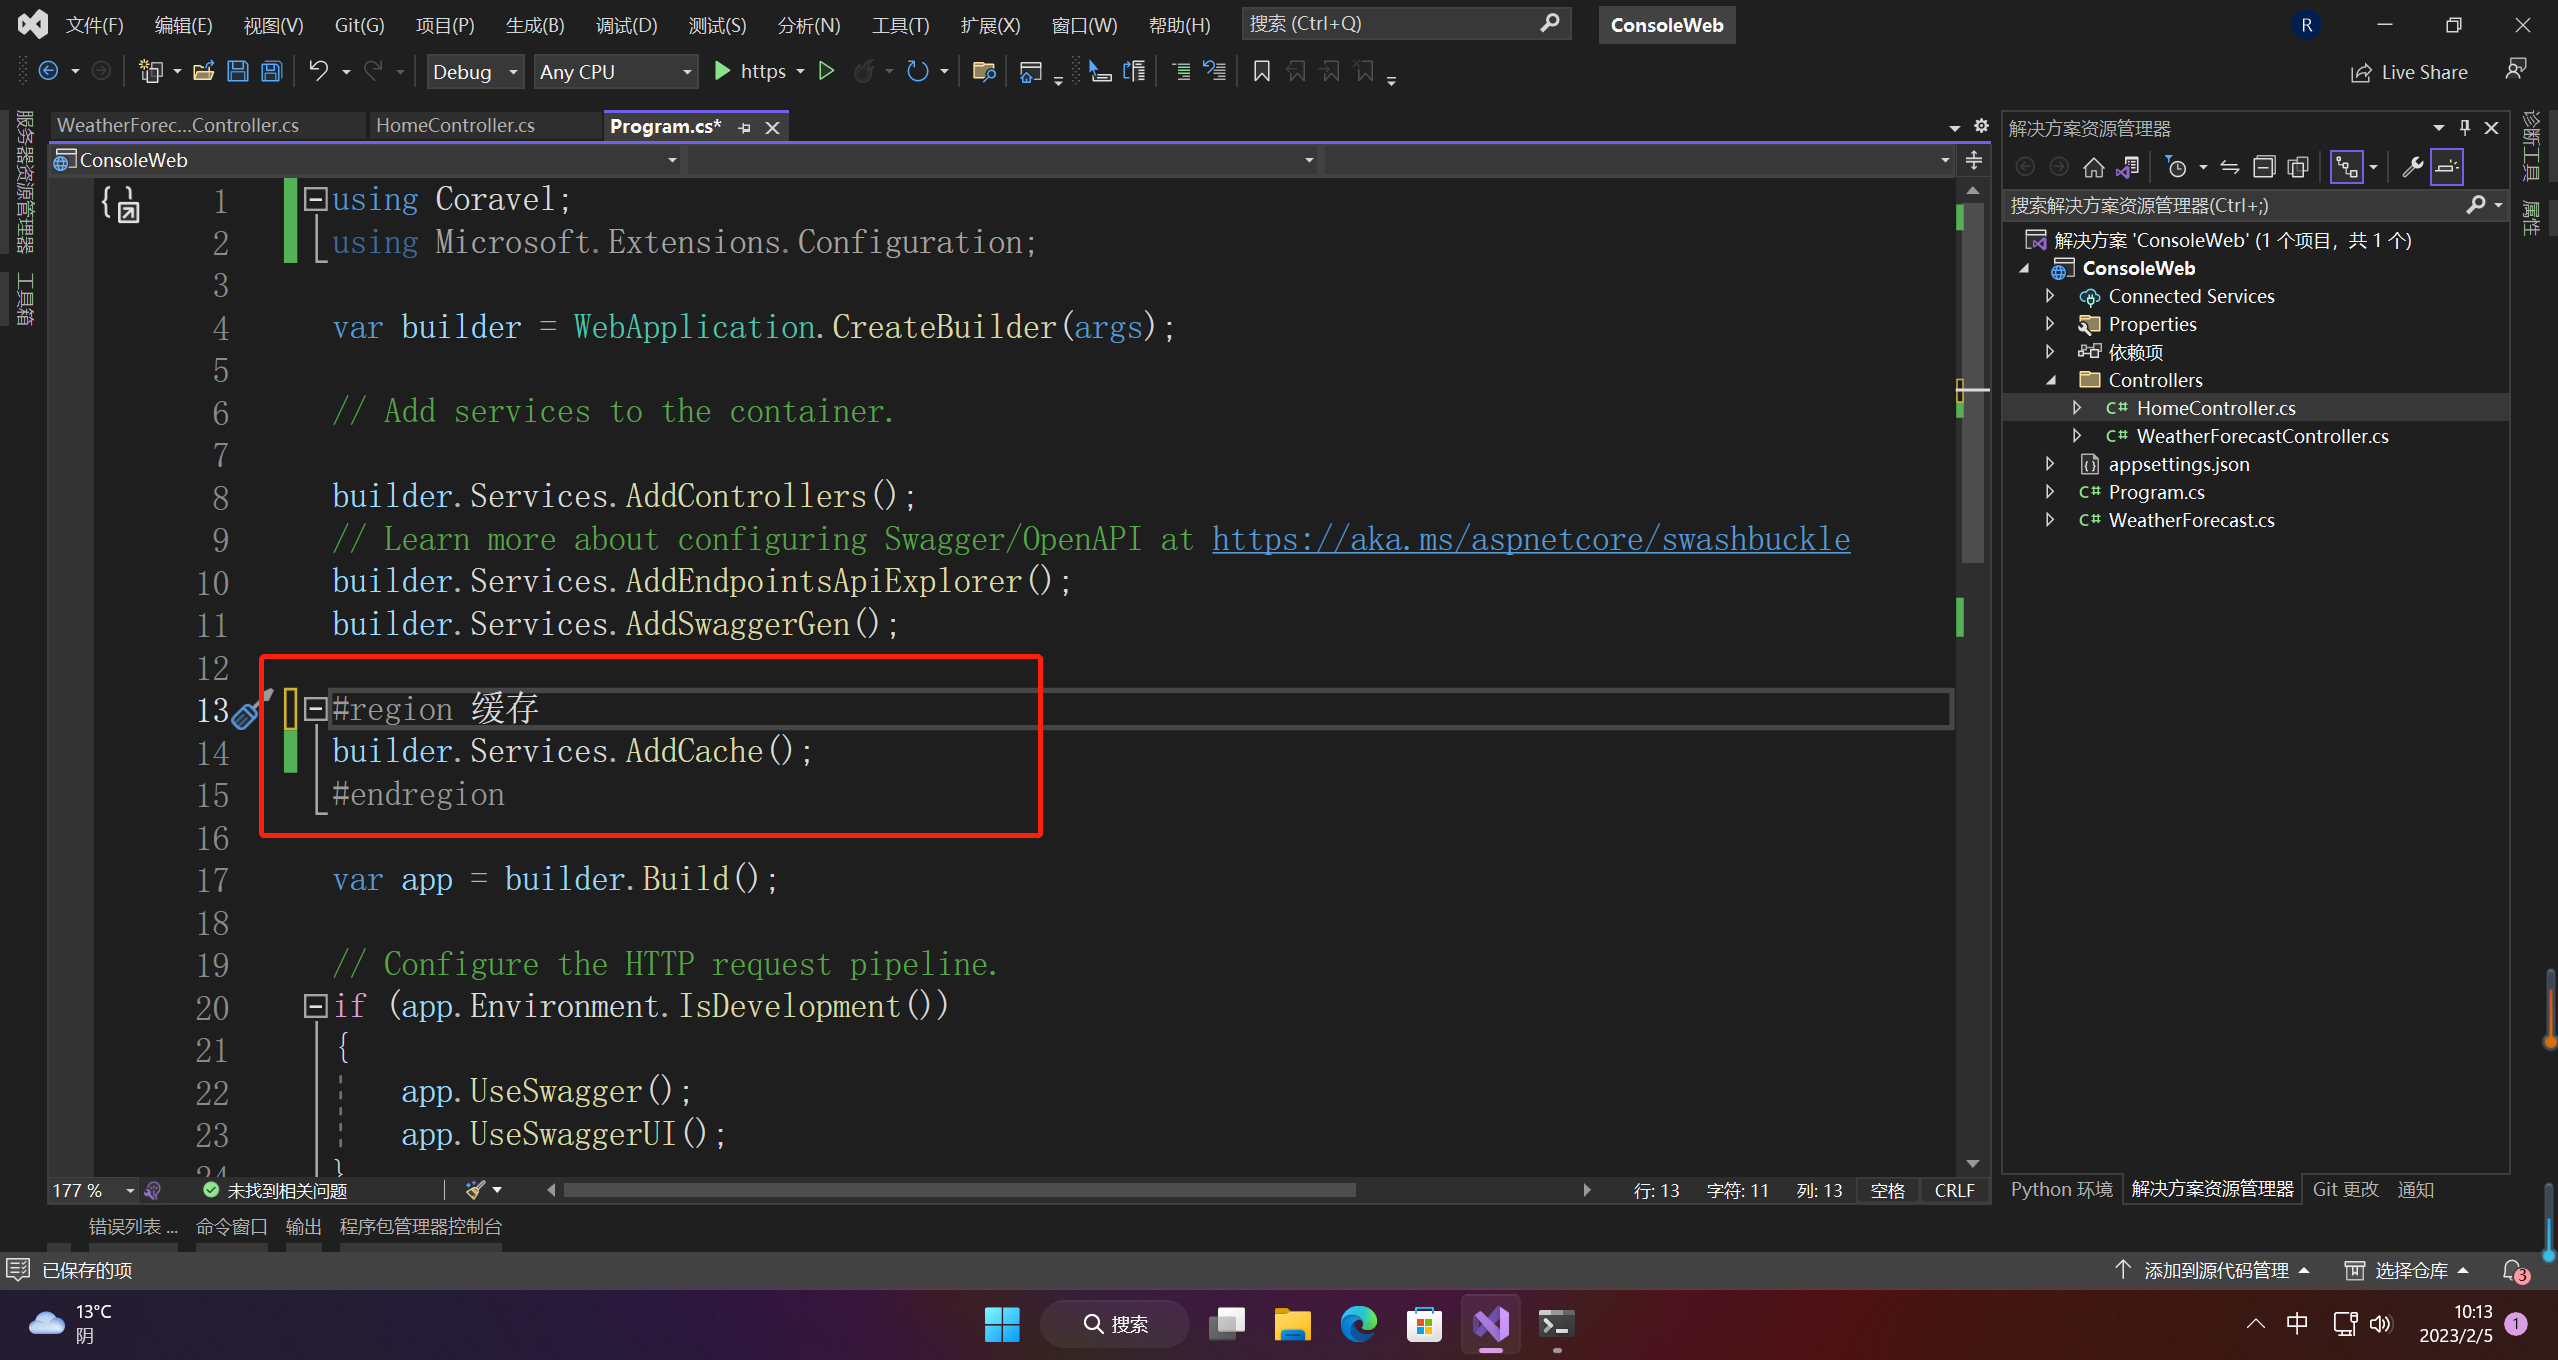Click the Live Share icon
Image resolution: width=2558 pixels, height=1360 pixels.
coord(2361,72)
